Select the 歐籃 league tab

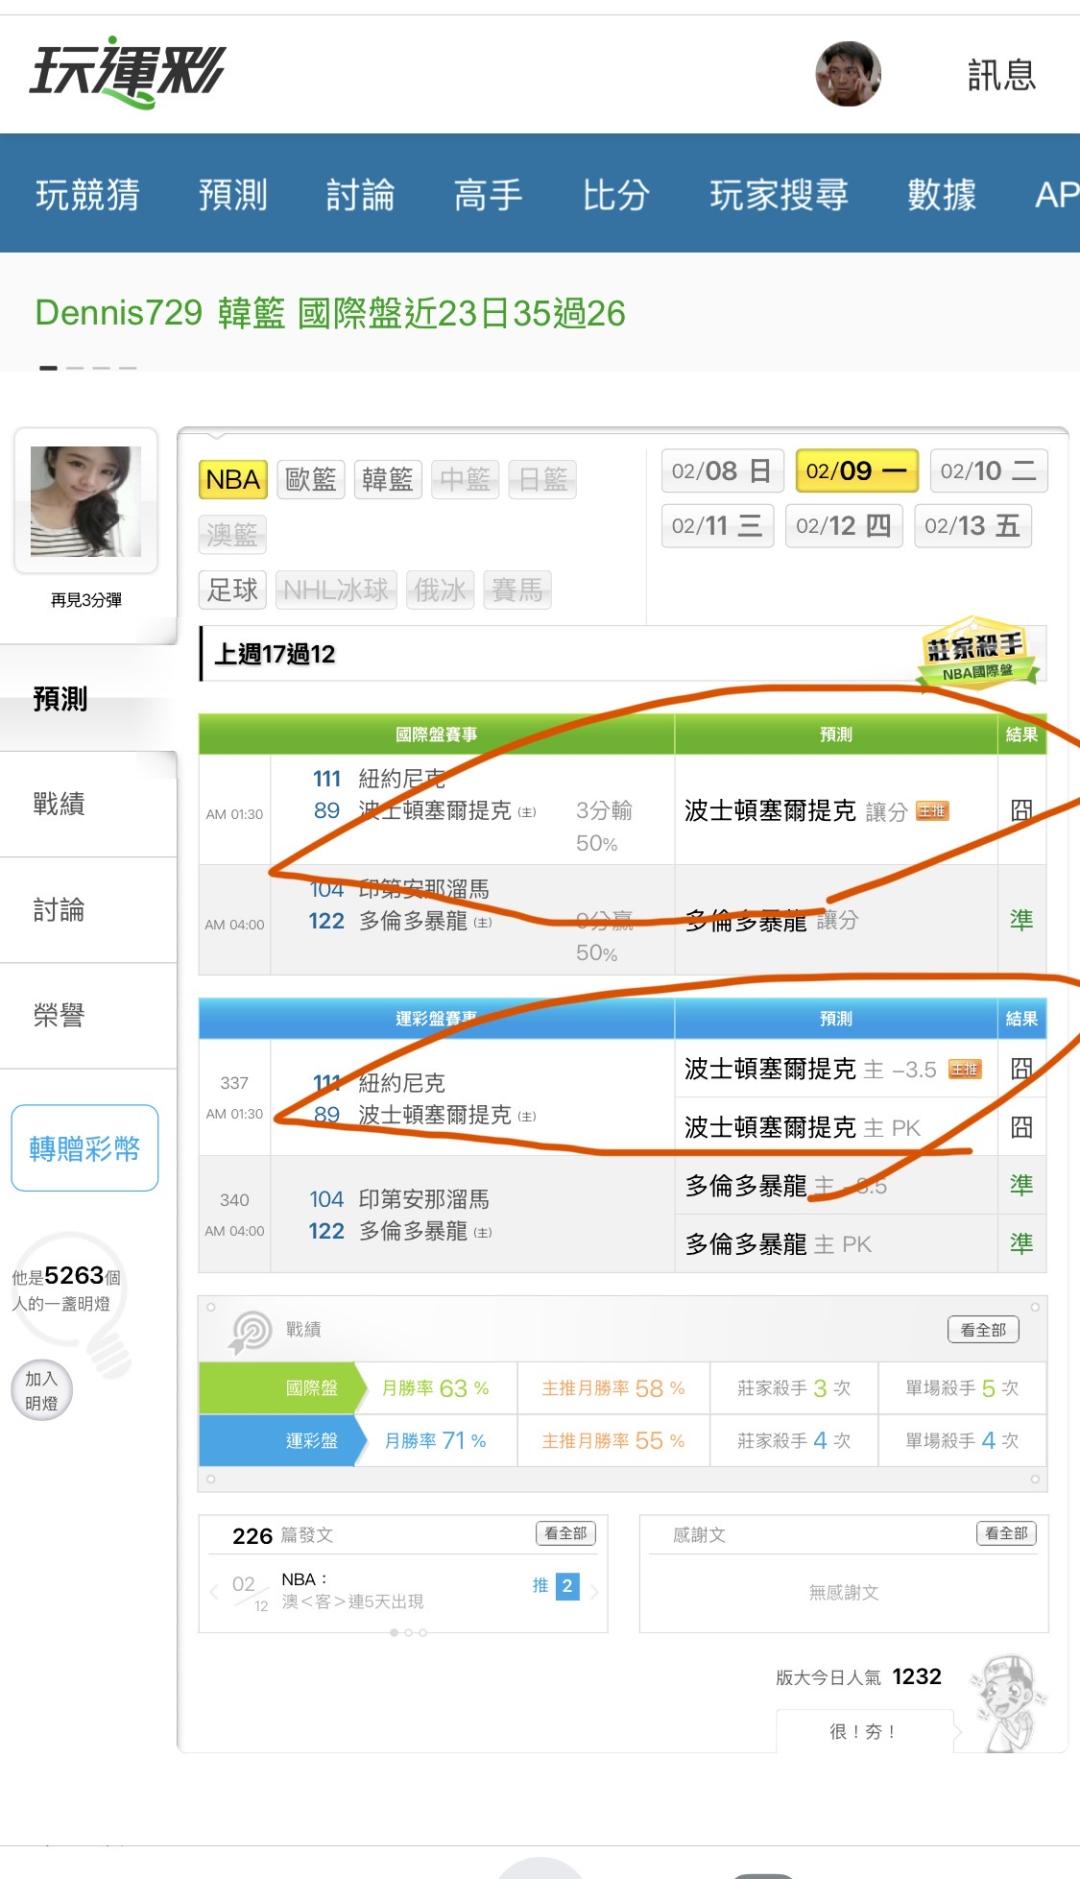pyautogui.click(x=311, y=480)
